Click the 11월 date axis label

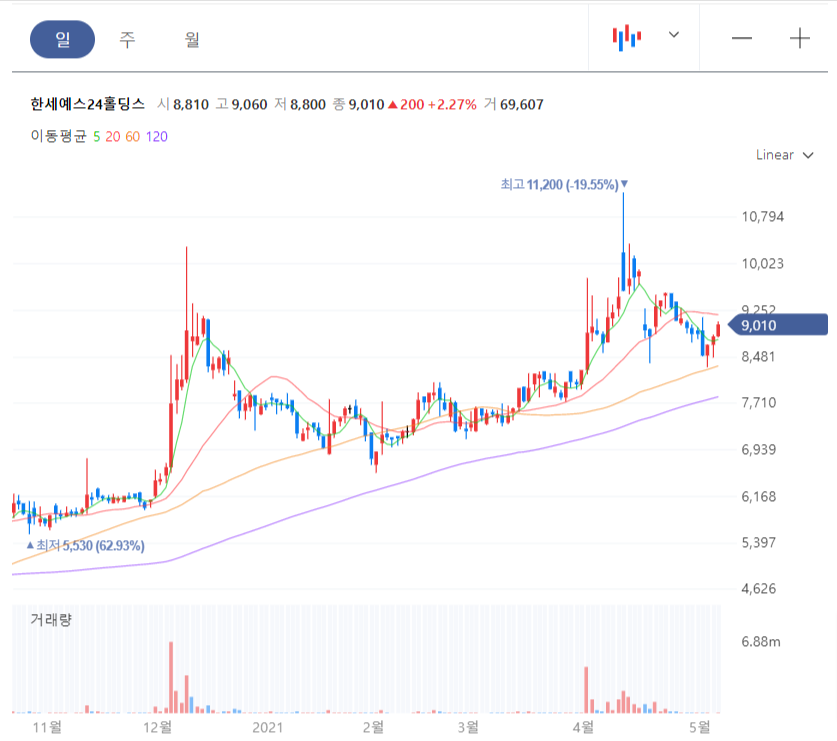click(47, 727)
